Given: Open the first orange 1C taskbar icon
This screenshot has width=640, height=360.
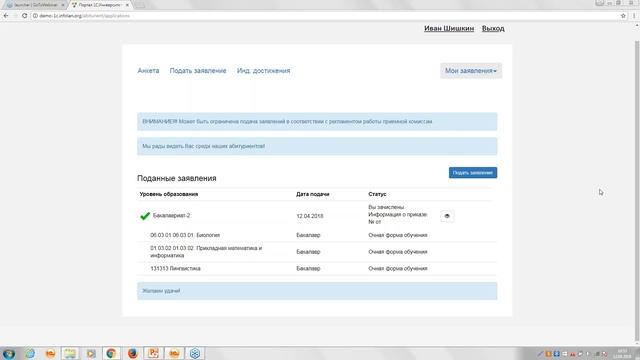Looking at the screenshot, I should (x=50, y=353).
